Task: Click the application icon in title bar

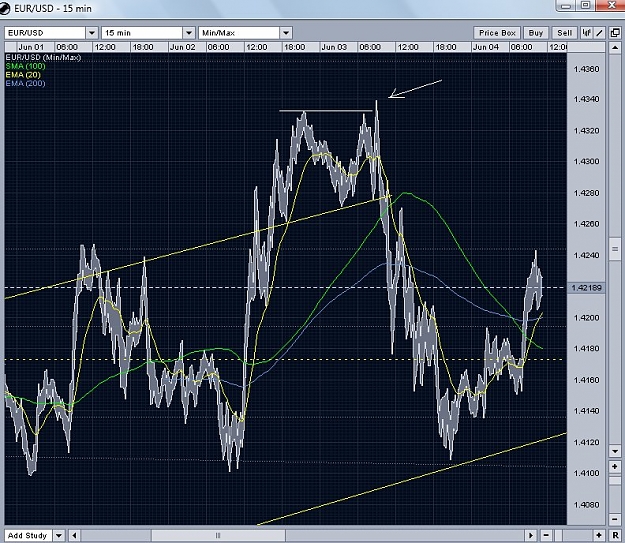Action: pyautogui.click(x=5, y=9)
